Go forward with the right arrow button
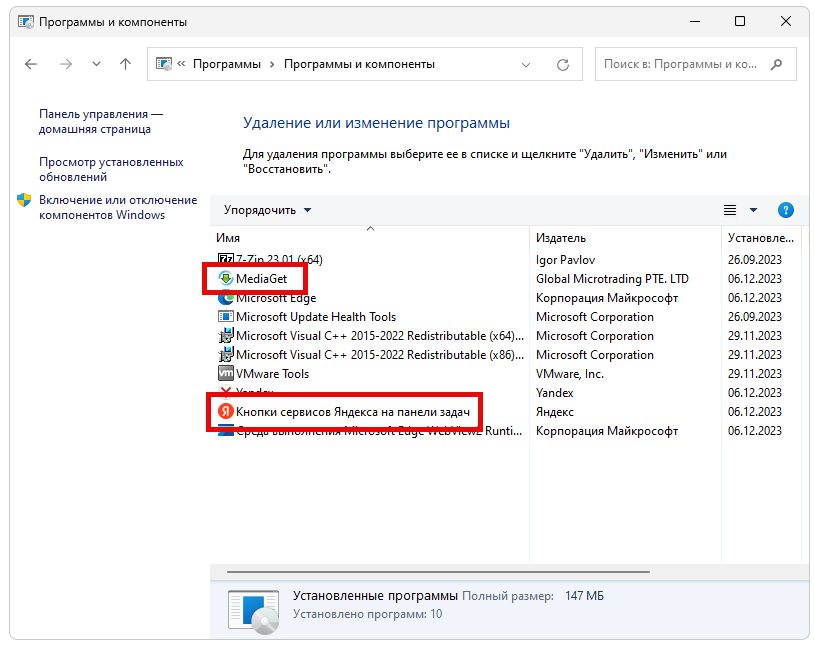This screenshot has width=814, height=645. [66, 64]
